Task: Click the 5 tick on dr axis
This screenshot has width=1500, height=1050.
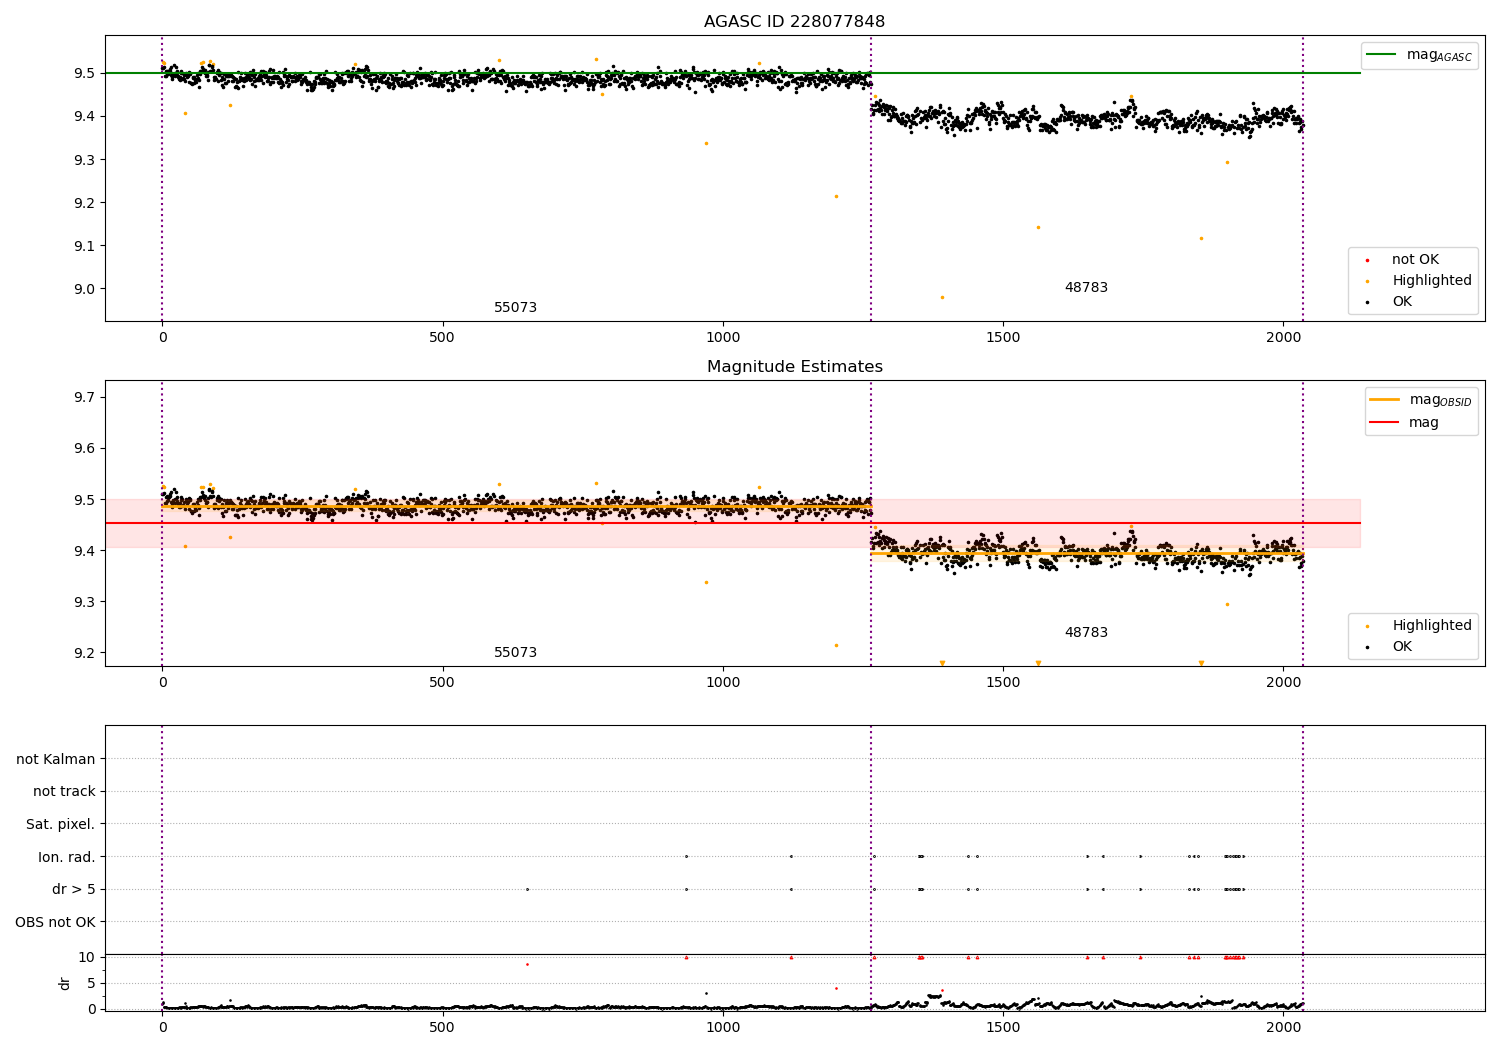Action: coord(91,983)
